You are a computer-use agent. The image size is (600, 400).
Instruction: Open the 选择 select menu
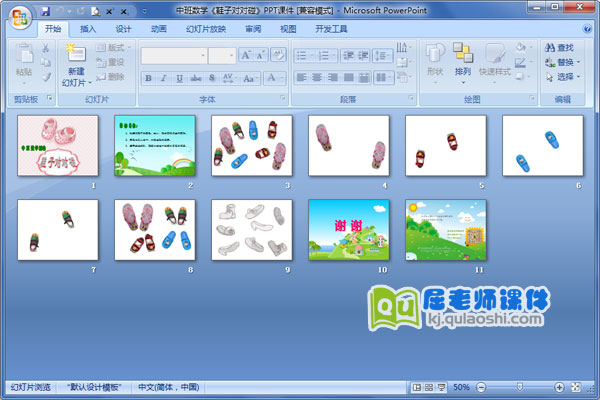pos(562,77)
